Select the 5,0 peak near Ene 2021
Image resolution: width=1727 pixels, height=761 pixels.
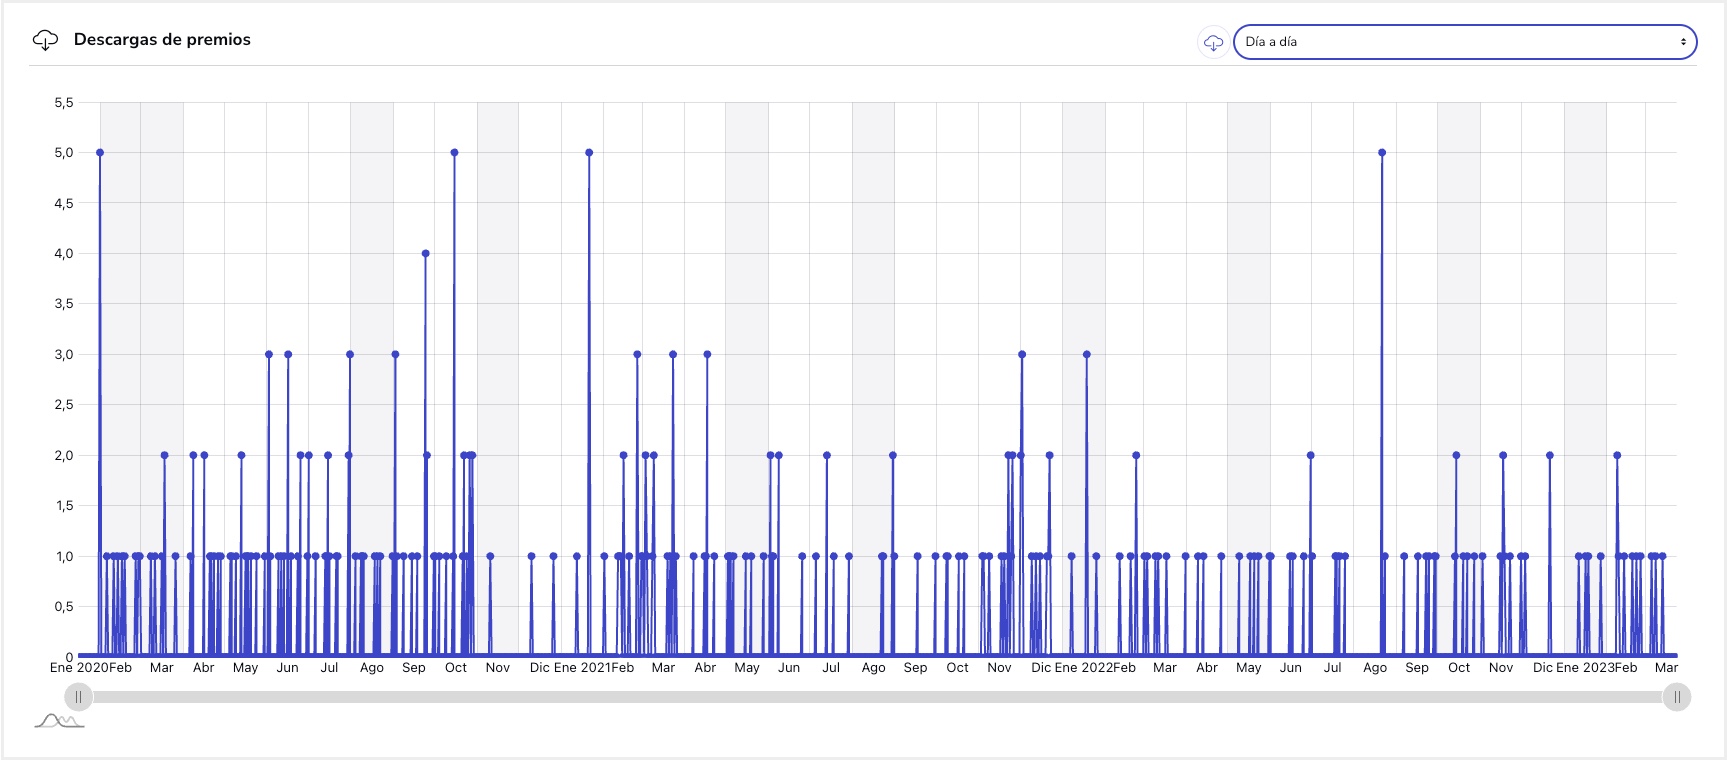click(589, 153)
